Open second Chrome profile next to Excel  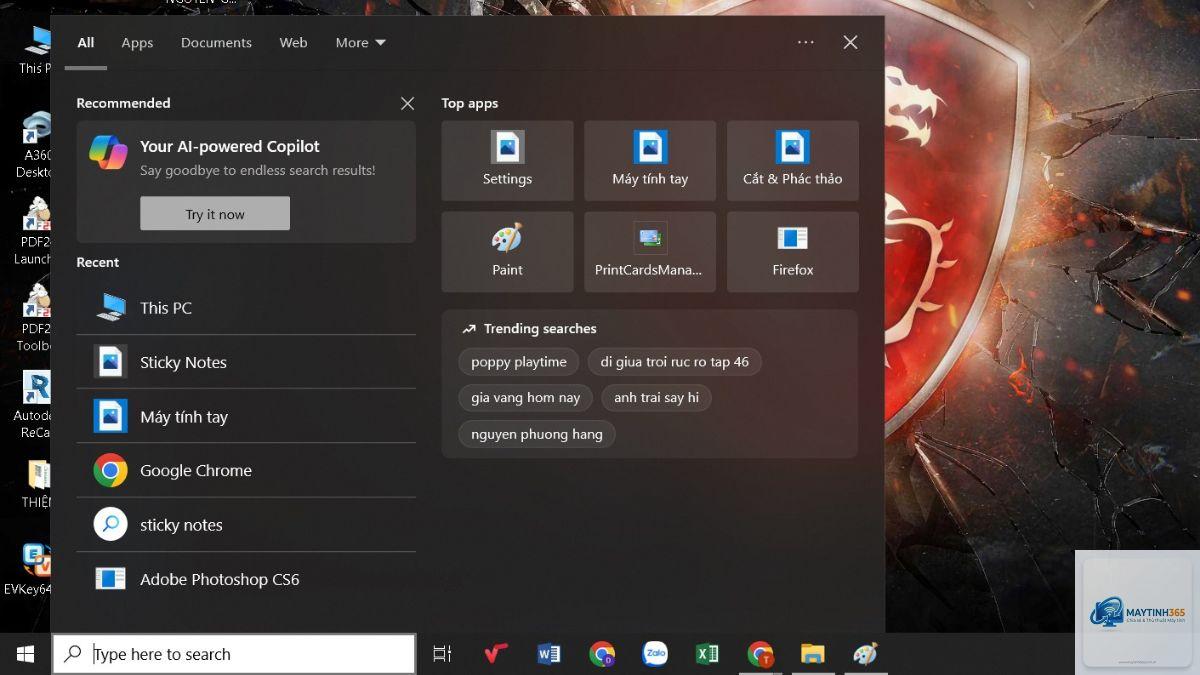point(760,654)
